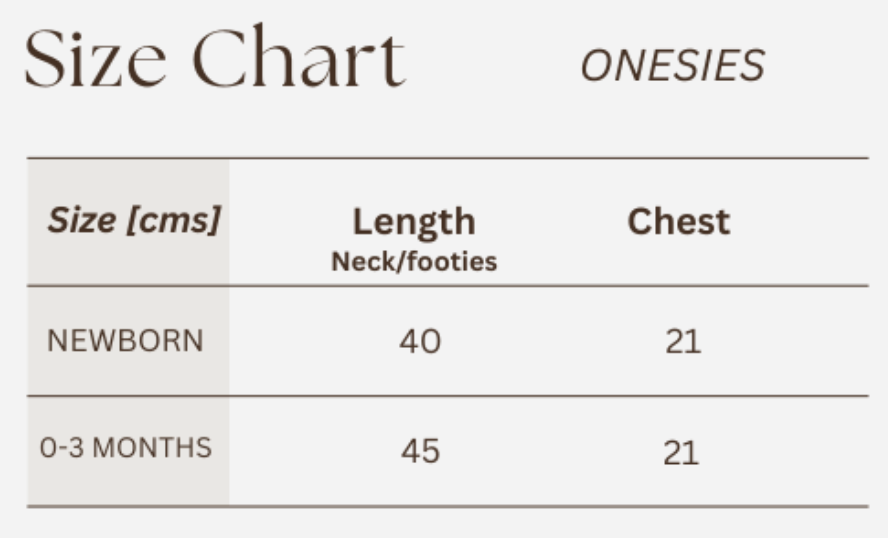This screenshot has height=538, width=888.
Task: Click the NEWBORN row label
Action: (x=125, y=341)
